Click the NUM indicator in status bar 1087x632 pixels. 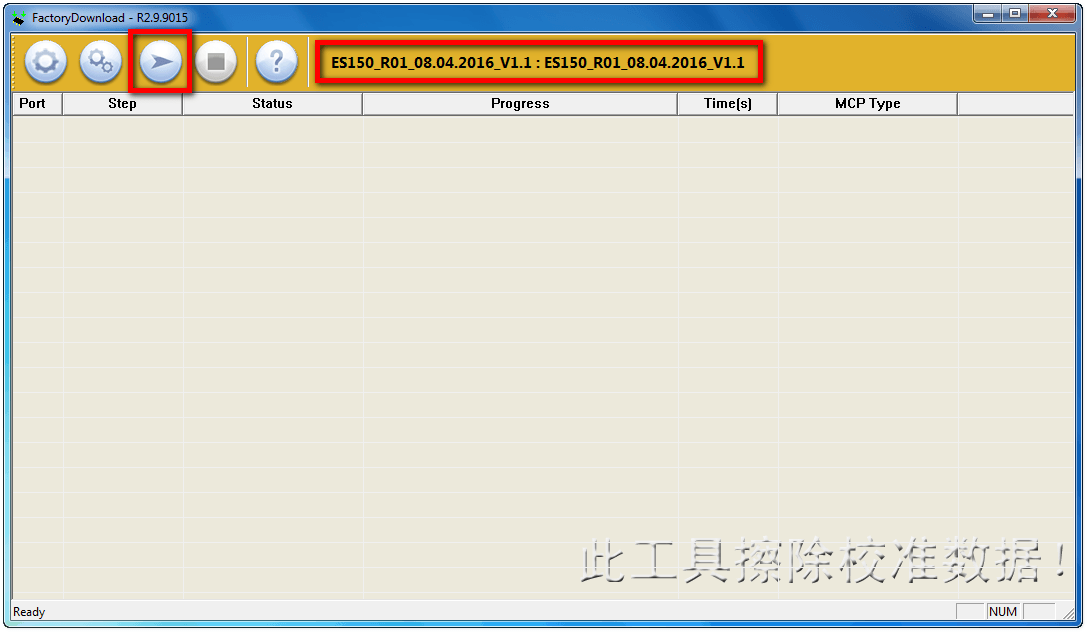(x=1003, y=612)
